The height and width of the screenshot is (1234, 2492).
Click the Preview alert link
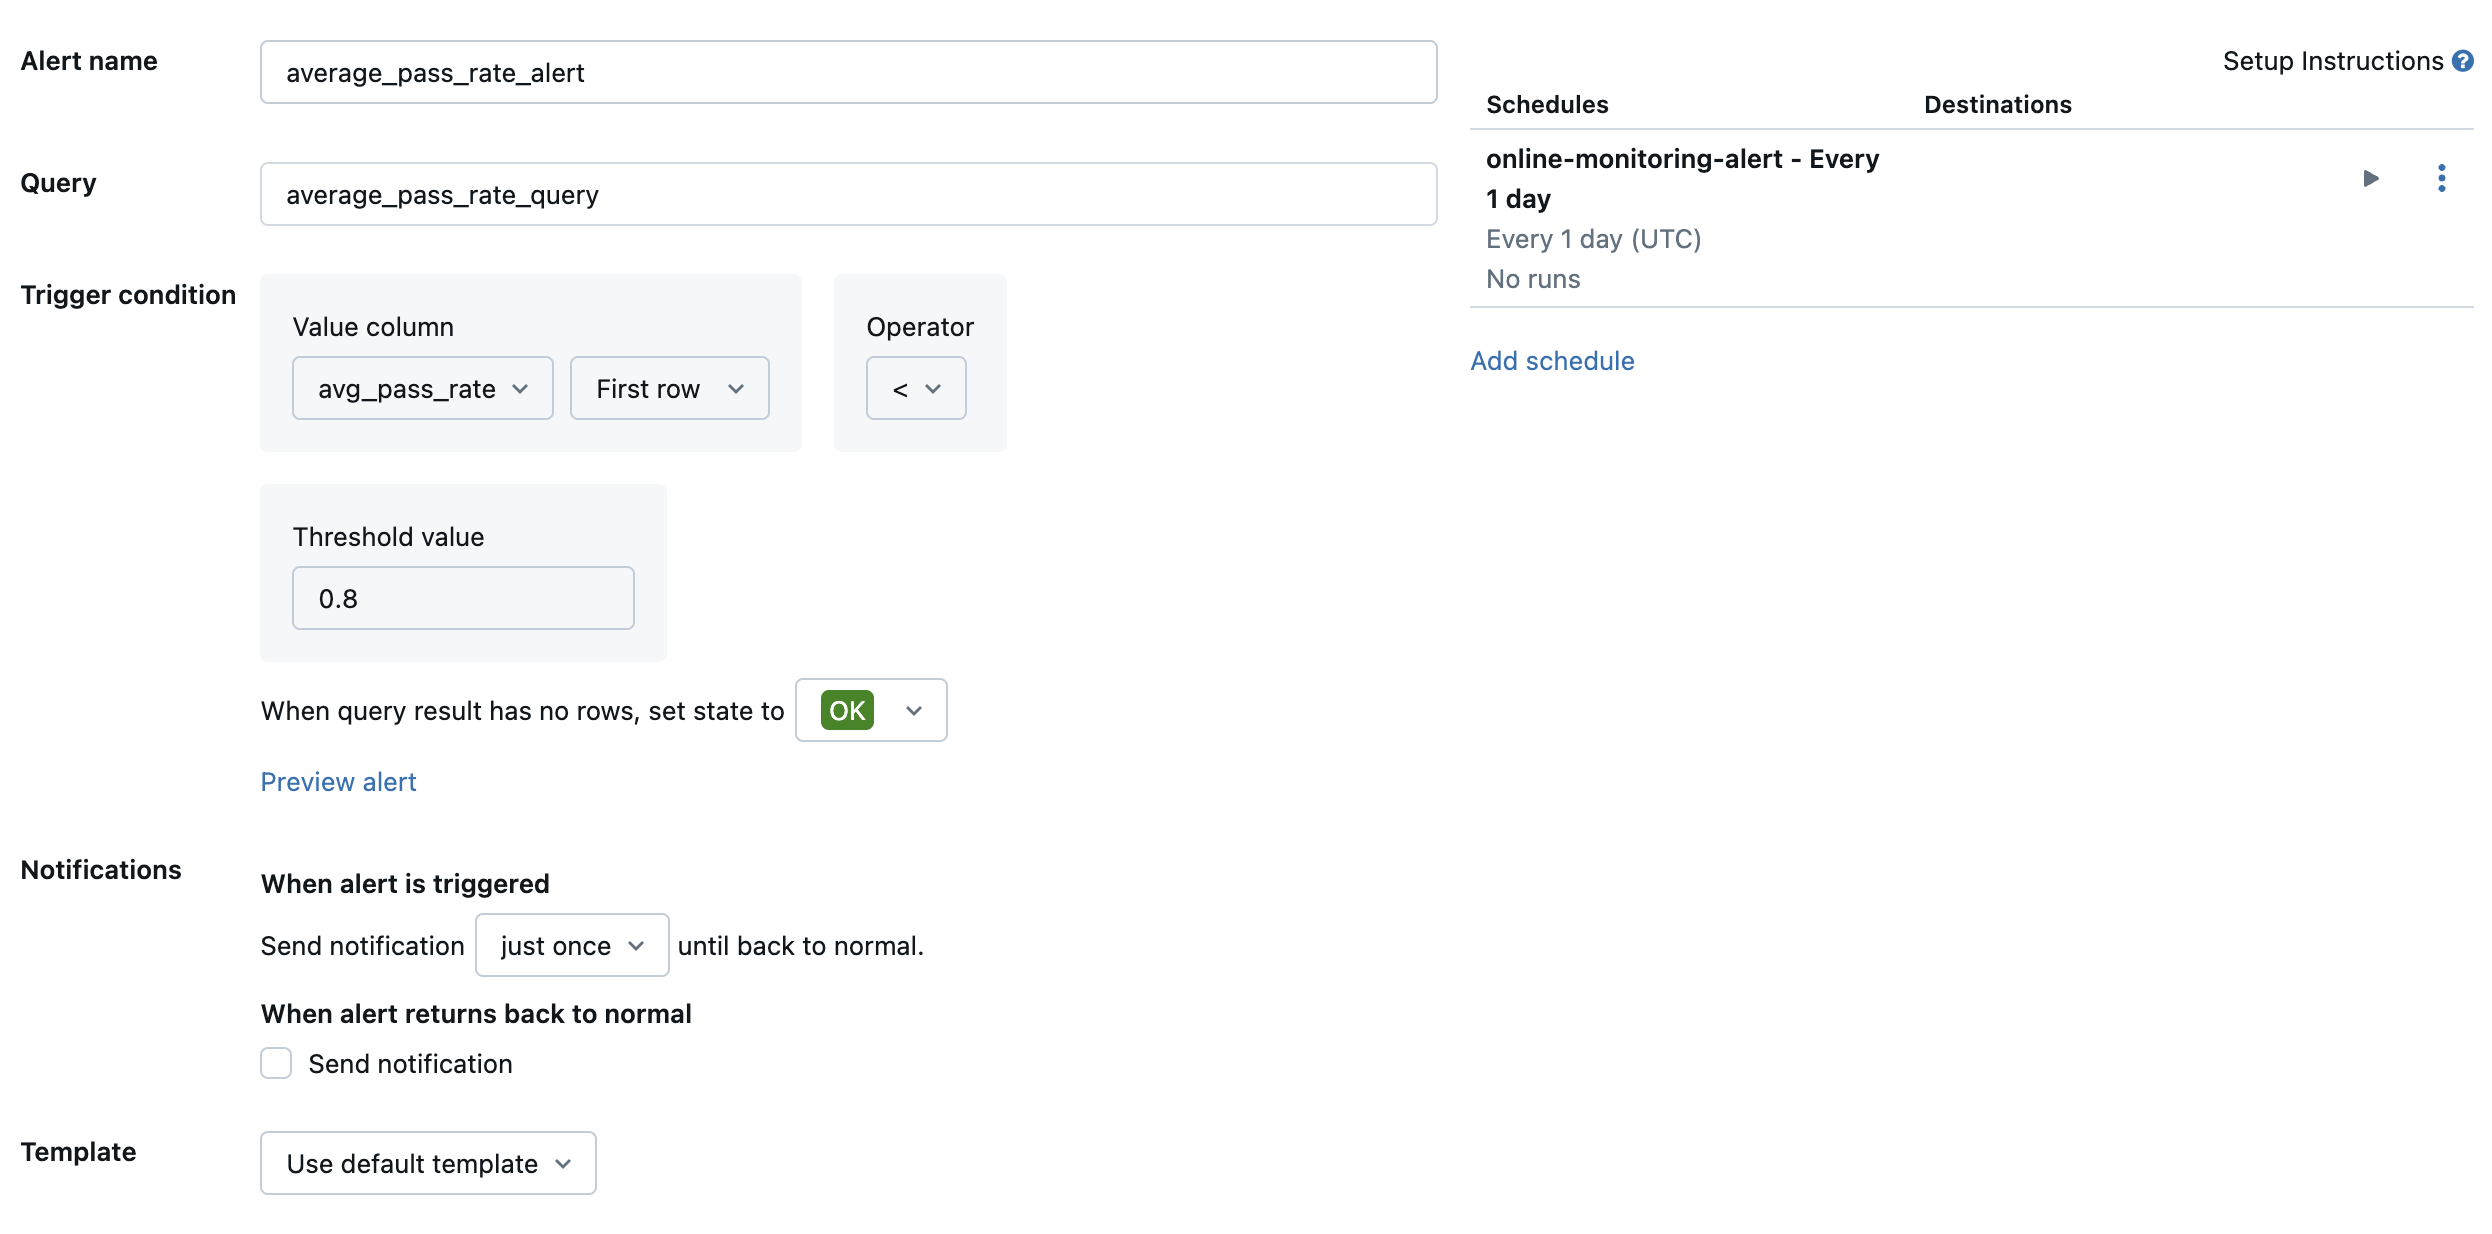coord(339,781)
